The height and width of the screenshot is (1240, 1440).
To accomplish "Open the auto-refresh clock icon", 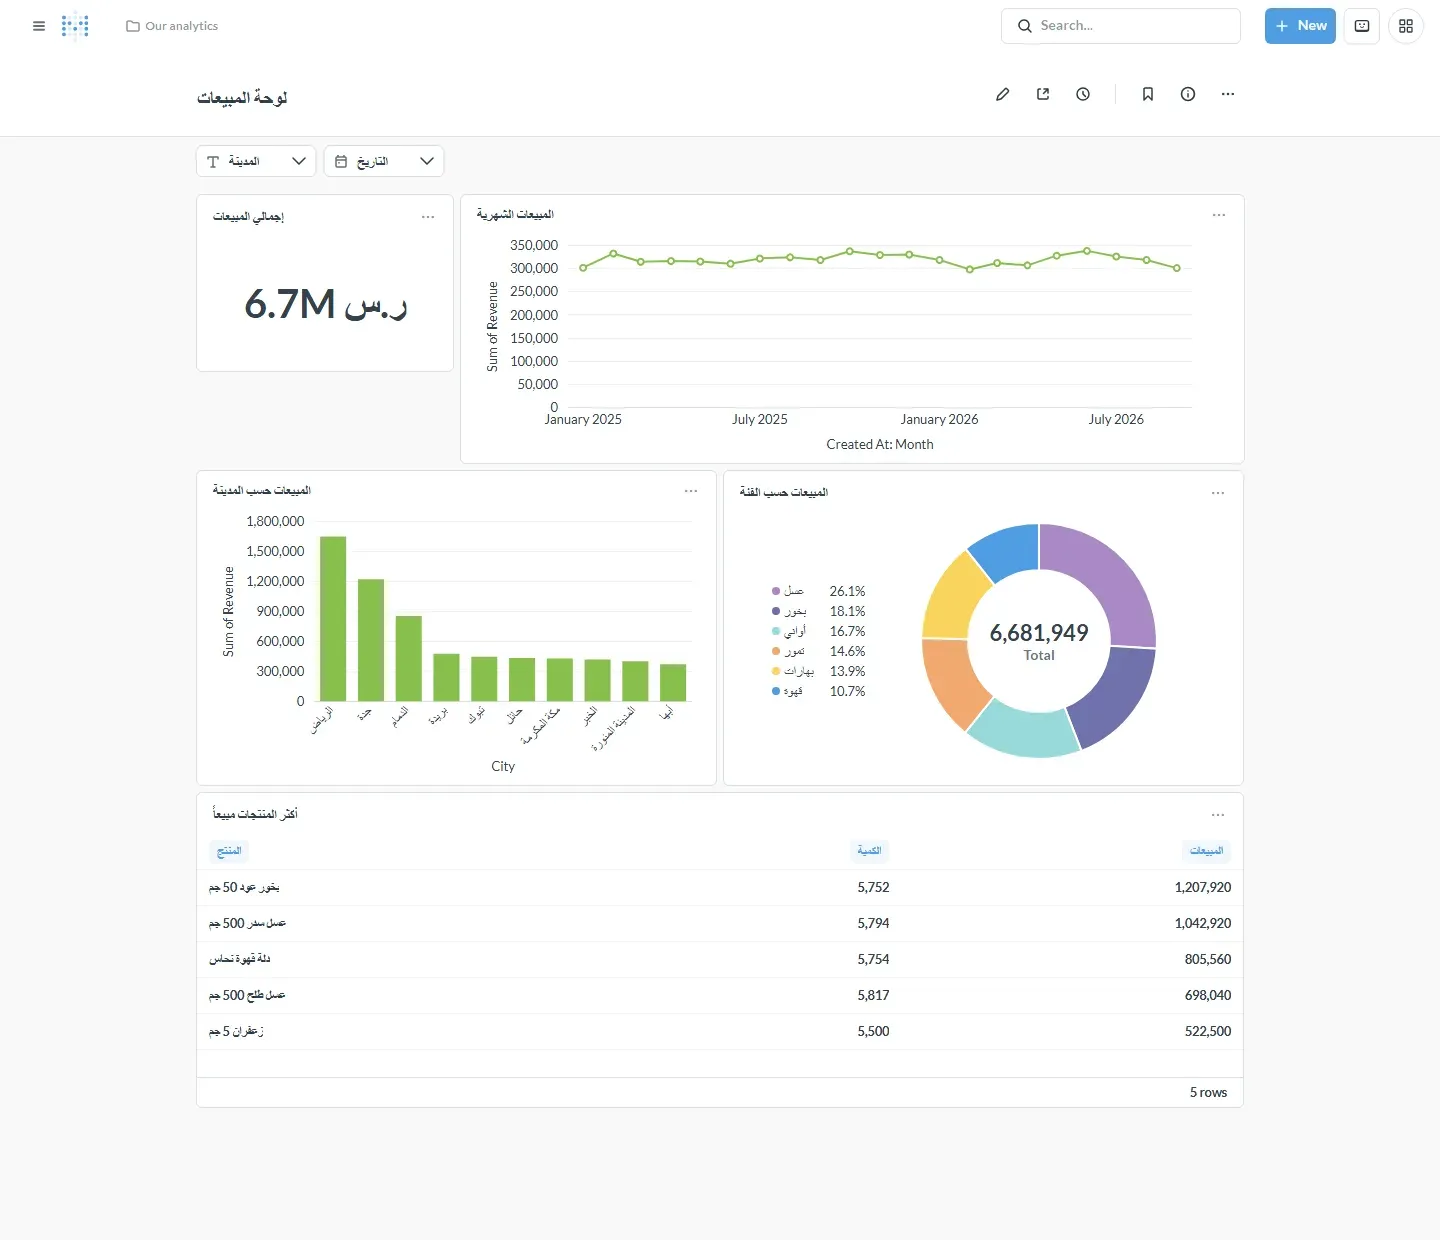I will coord(1083,94).
